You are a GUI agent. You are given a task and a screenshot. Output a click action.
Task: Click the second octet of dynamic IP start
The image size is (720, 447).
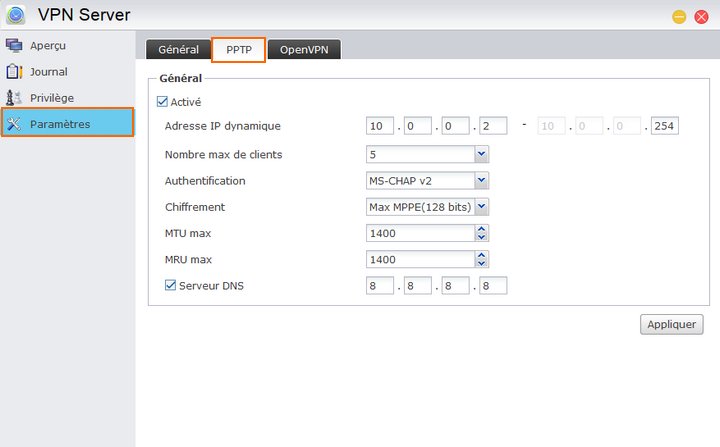417,126
